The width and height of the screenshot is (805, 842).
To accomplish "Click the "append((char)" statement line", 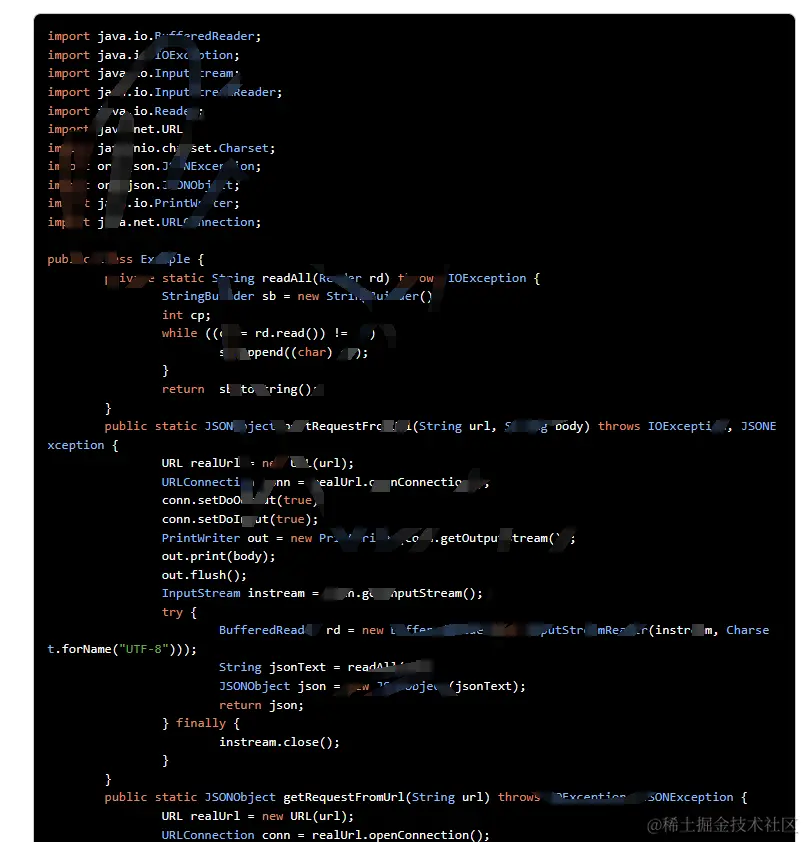I will pyautogui.click(x=293, y=352).
